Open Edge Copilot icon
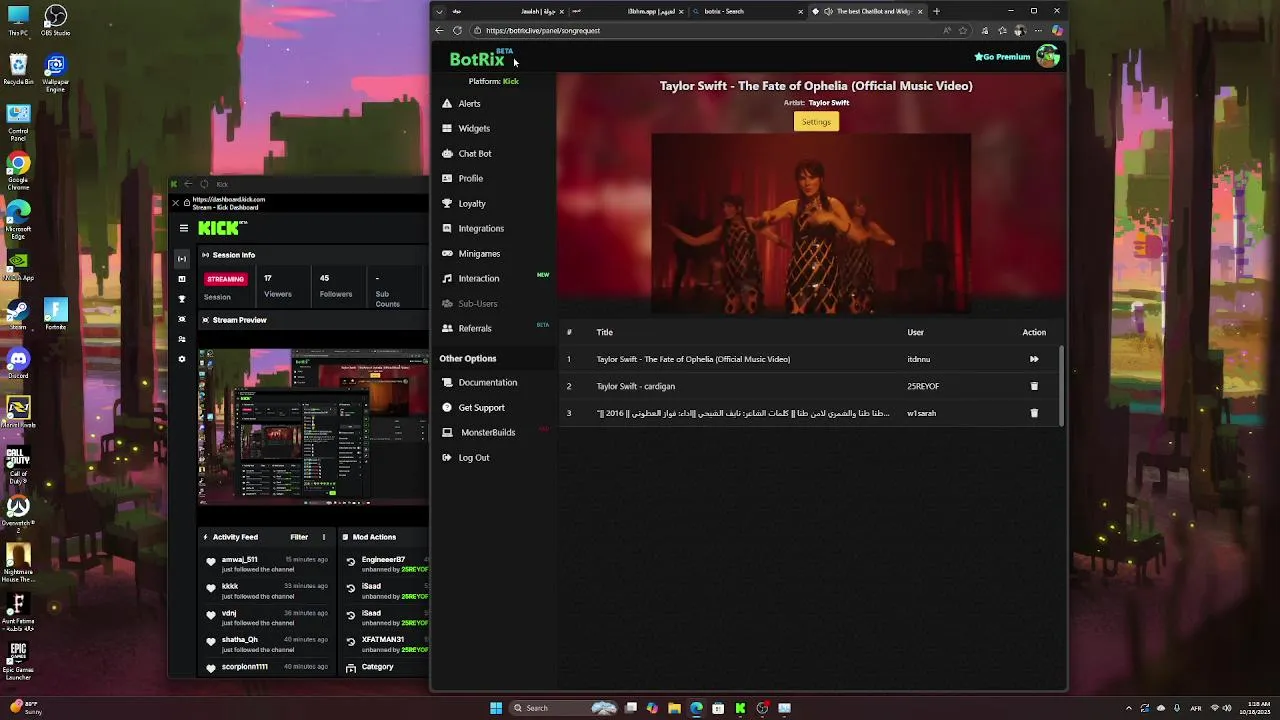1280x720 pixels. coord(1057,30)
